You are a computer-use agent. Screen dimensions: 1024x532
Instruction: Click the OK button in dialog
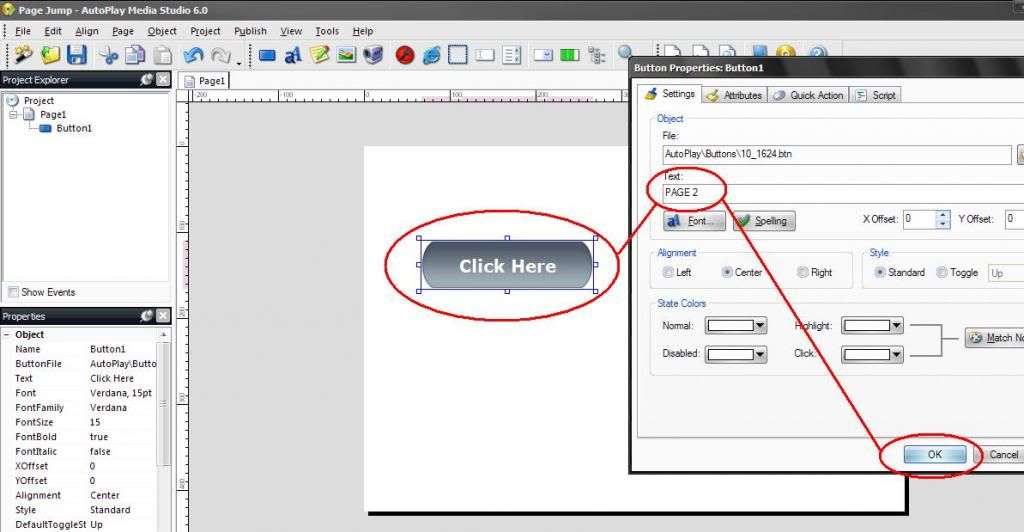[x=935, y=454]
